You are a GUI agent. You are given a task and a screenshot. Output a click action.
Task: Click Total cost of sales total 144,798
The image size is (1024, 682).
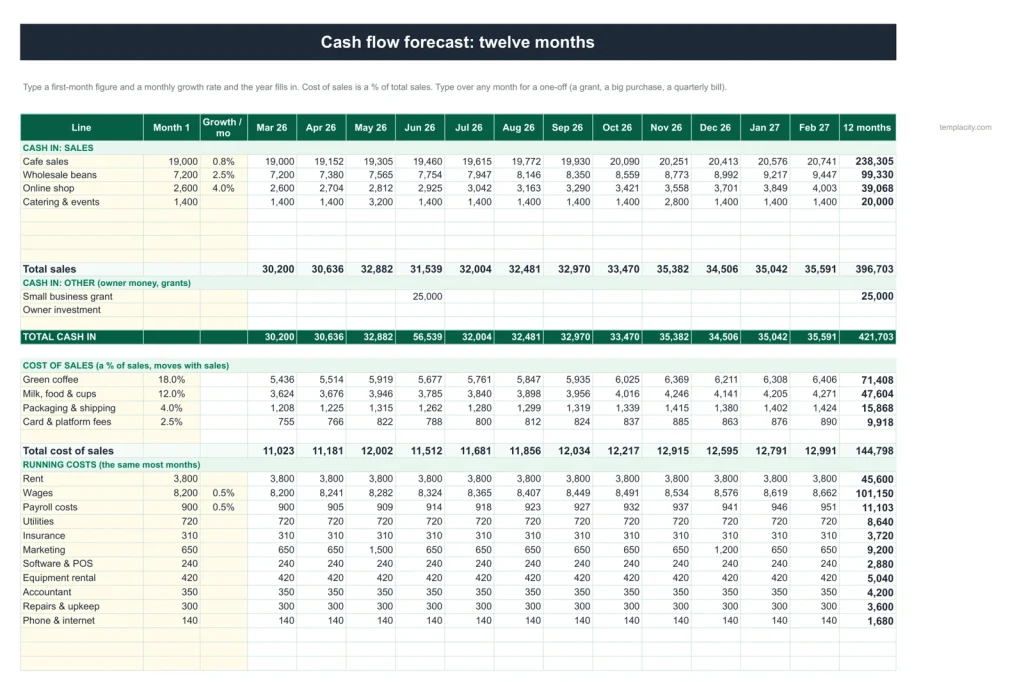pos(874,451)
